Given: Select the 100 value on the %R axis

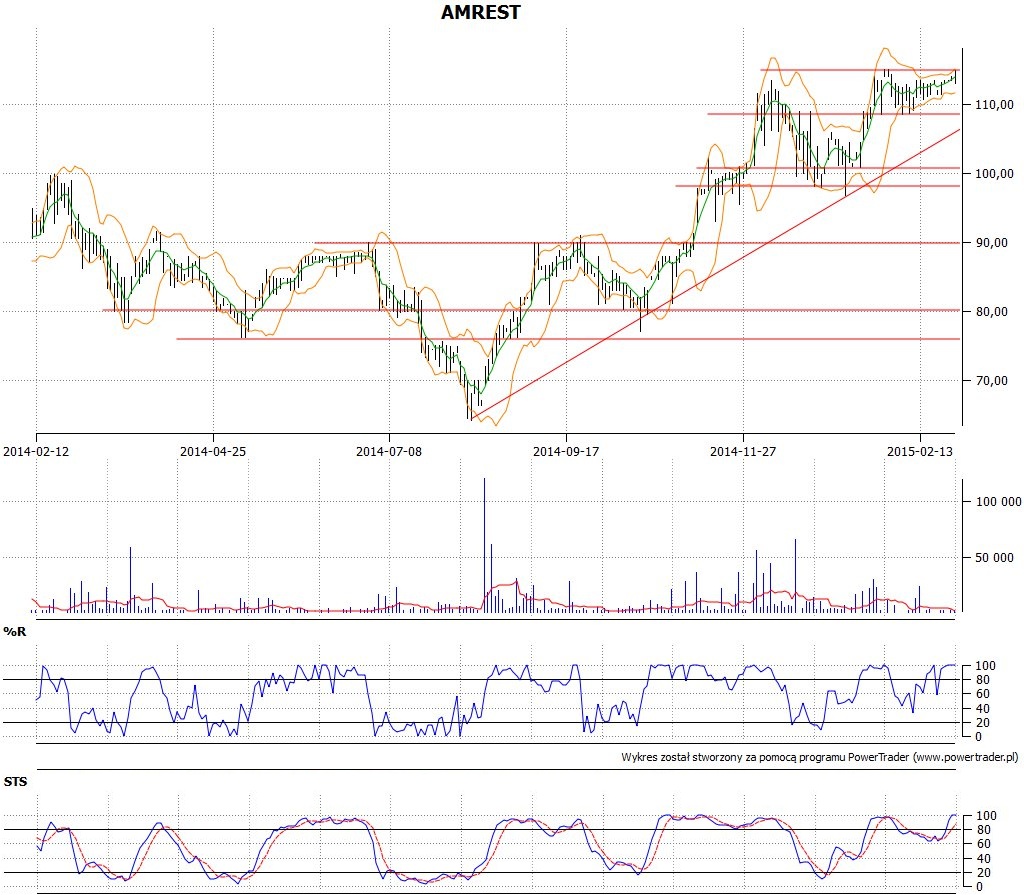Looking at the screenshot, I should tap(985, 666).
